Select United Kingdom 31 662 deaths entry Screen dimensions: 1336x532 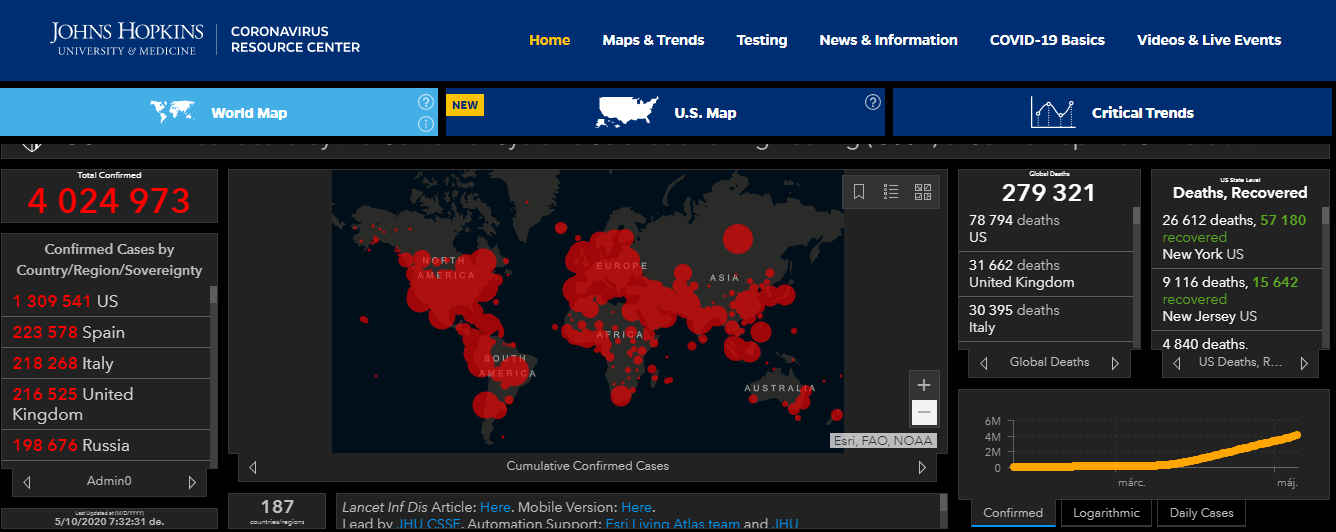pyautogui.click(x=1047, y=274)
